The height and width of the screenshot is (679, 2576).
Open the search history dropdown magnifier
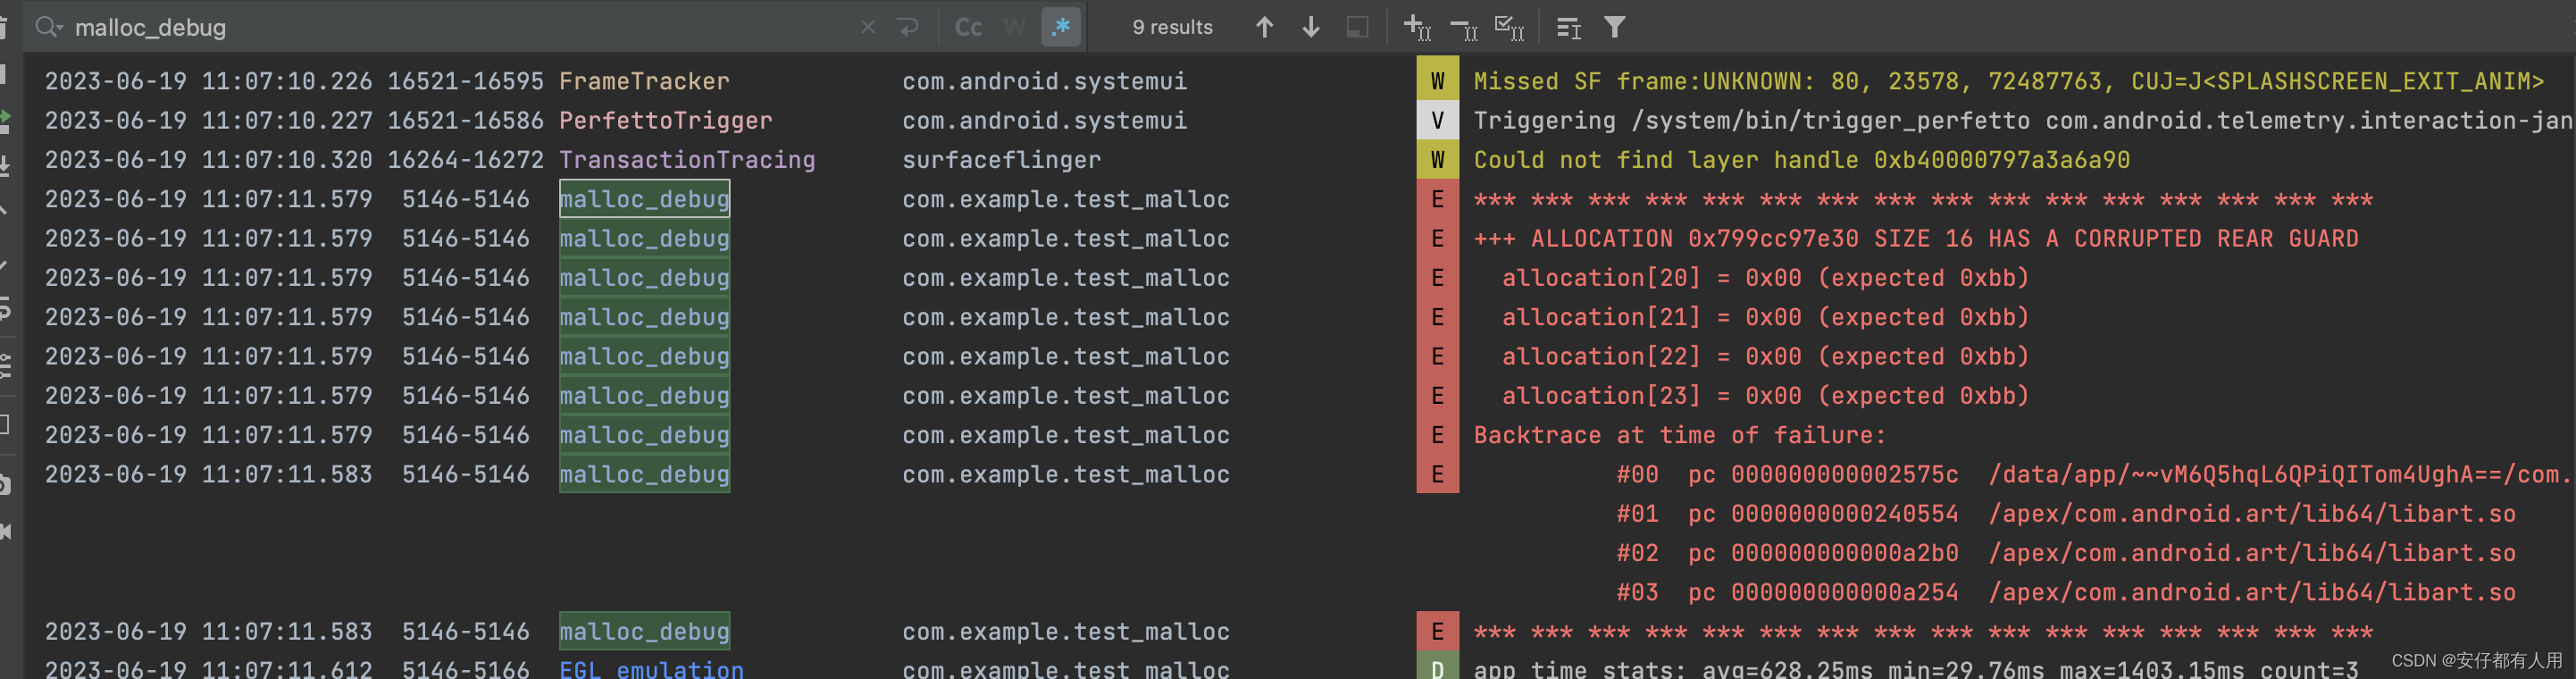pos(48,27)
